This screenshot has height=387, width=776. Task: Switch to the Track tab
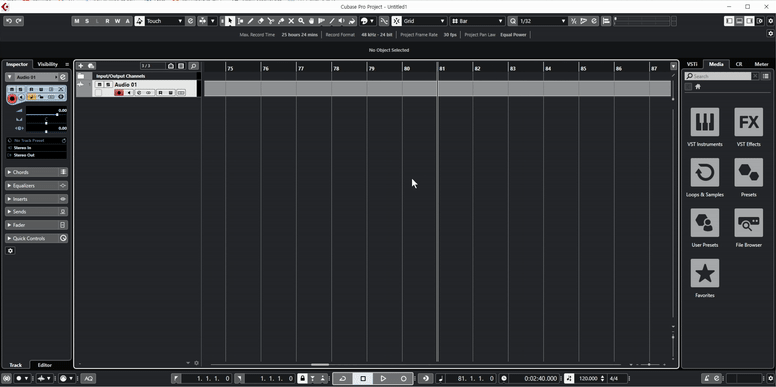point(15,365)
